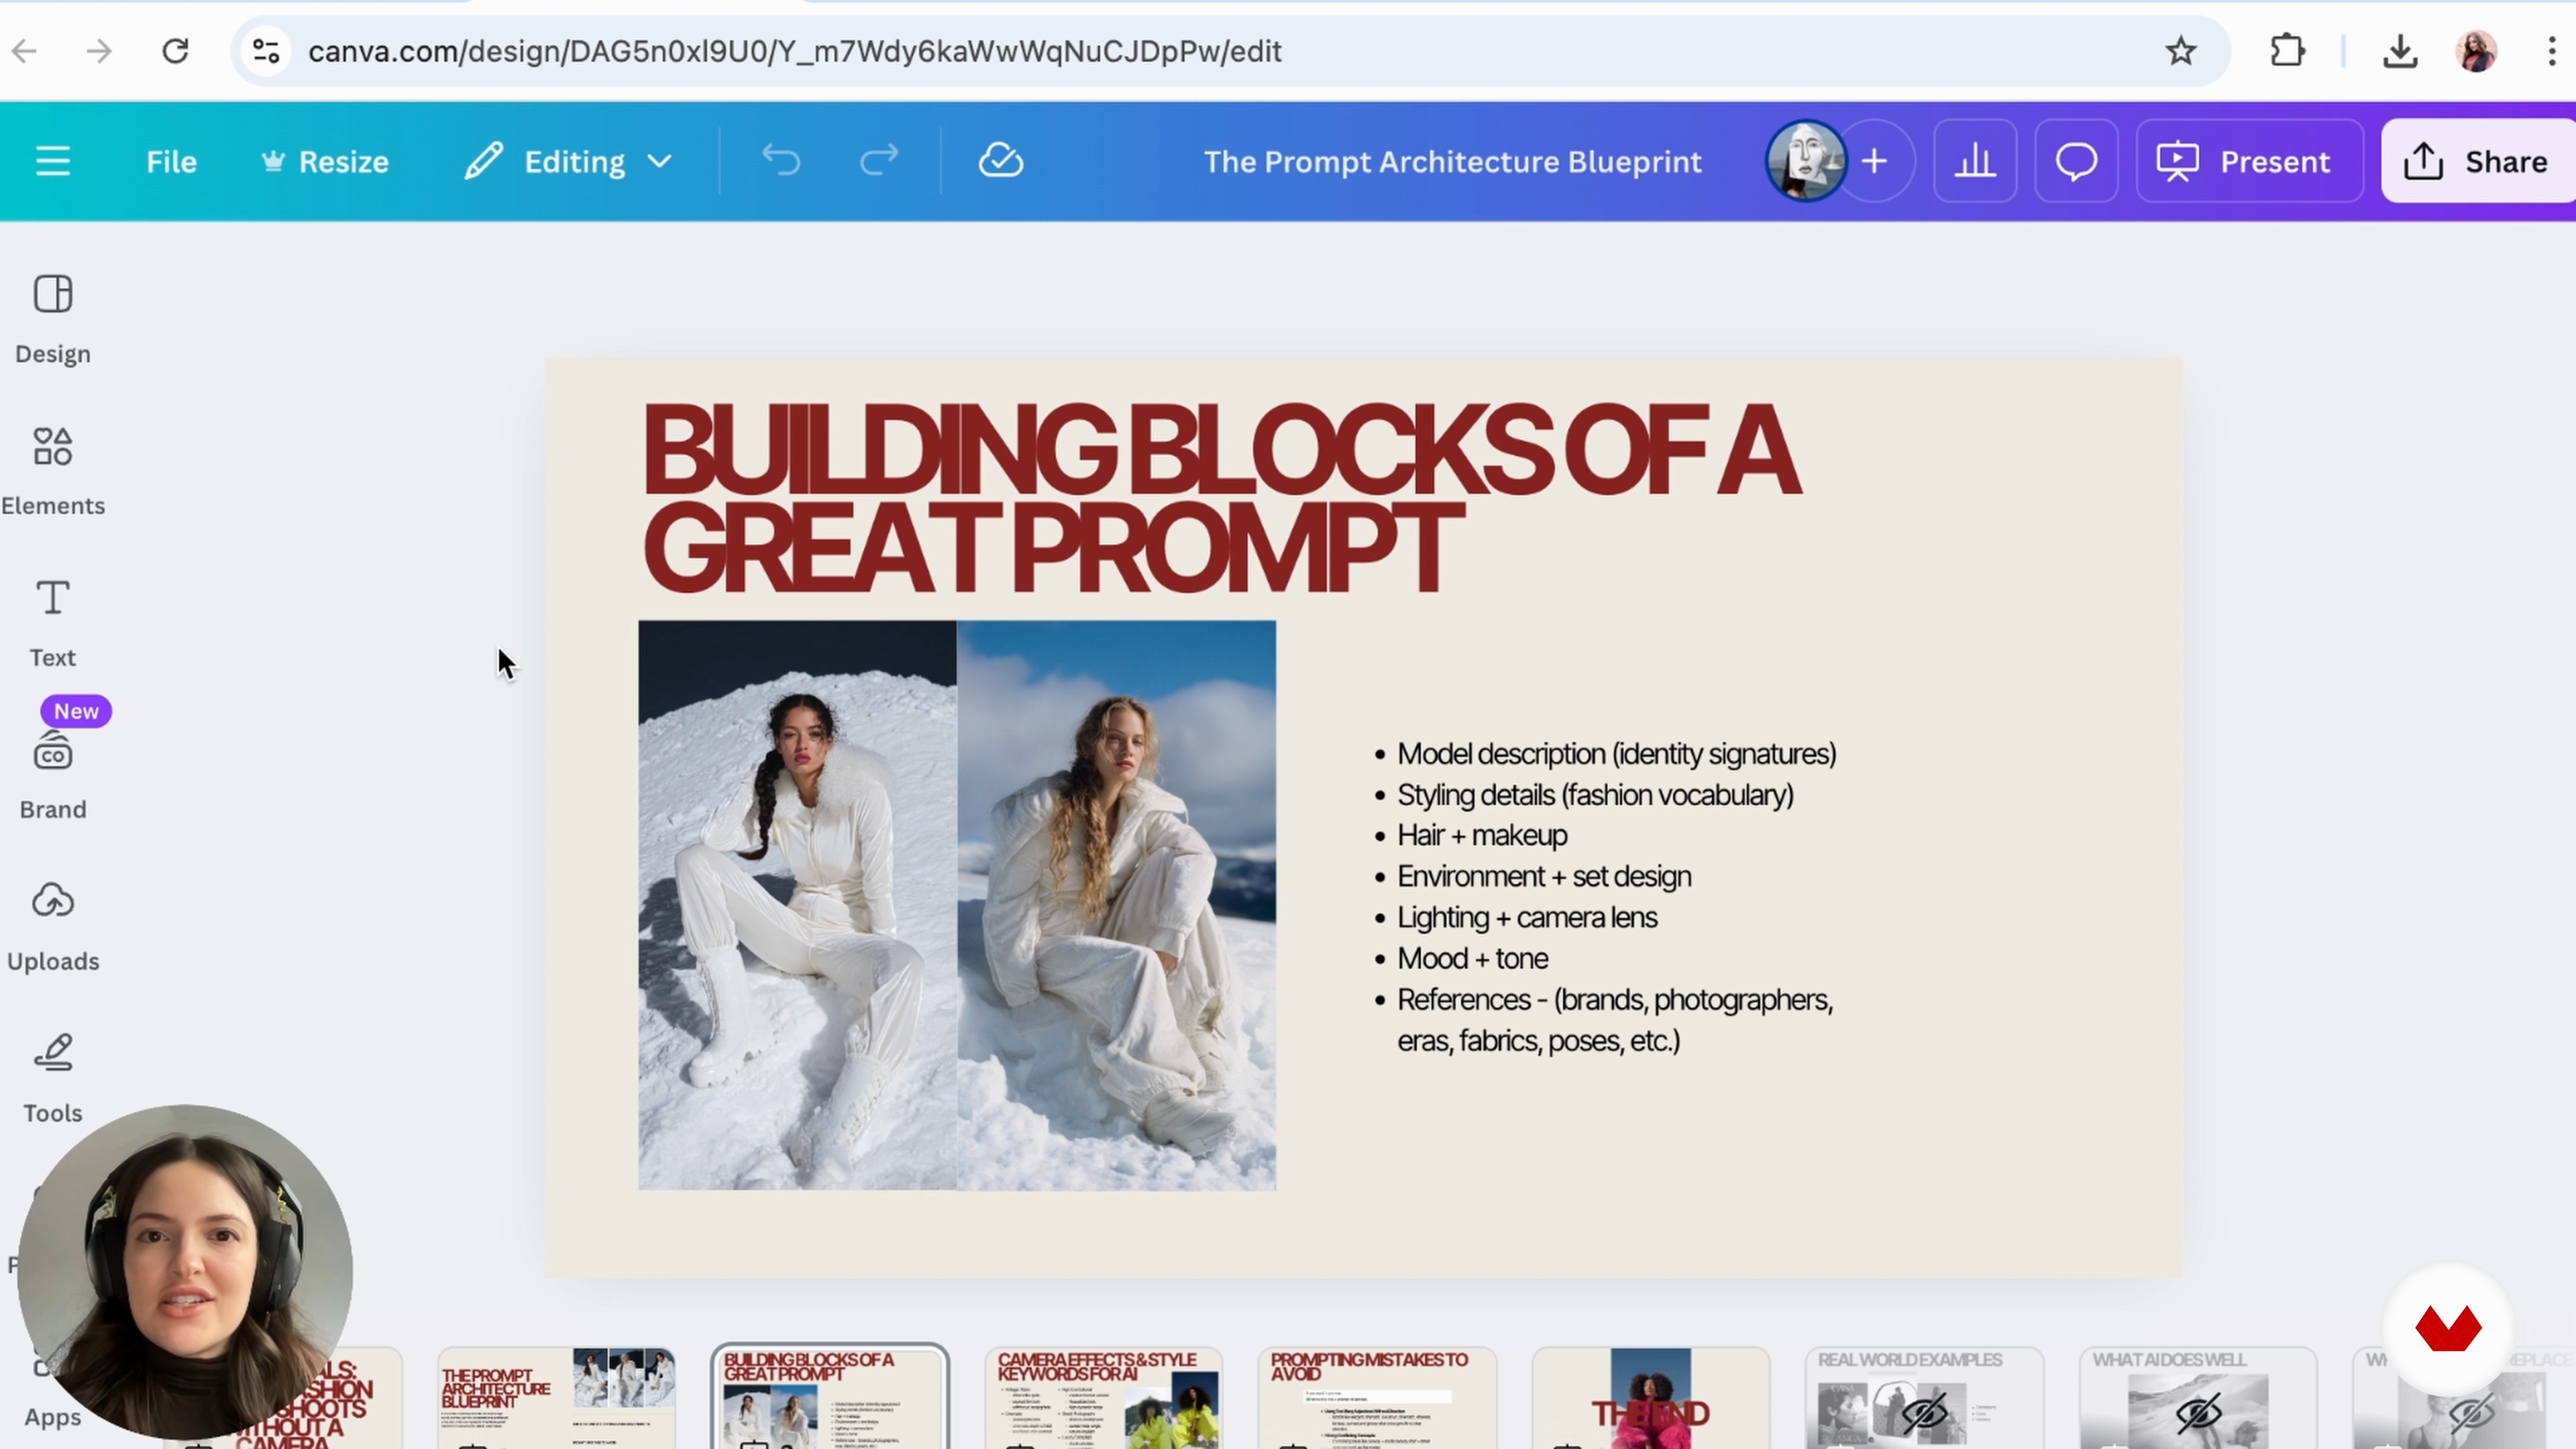
Task: Click the Resize option
Action: 325,161
